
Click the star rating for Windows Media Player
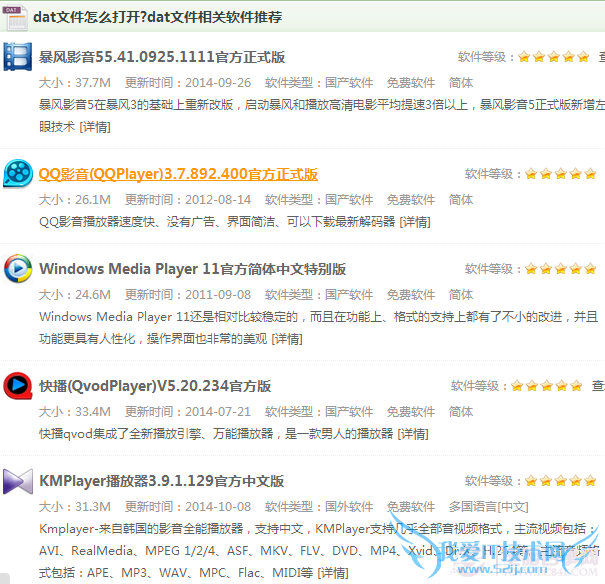coord(561,269)
